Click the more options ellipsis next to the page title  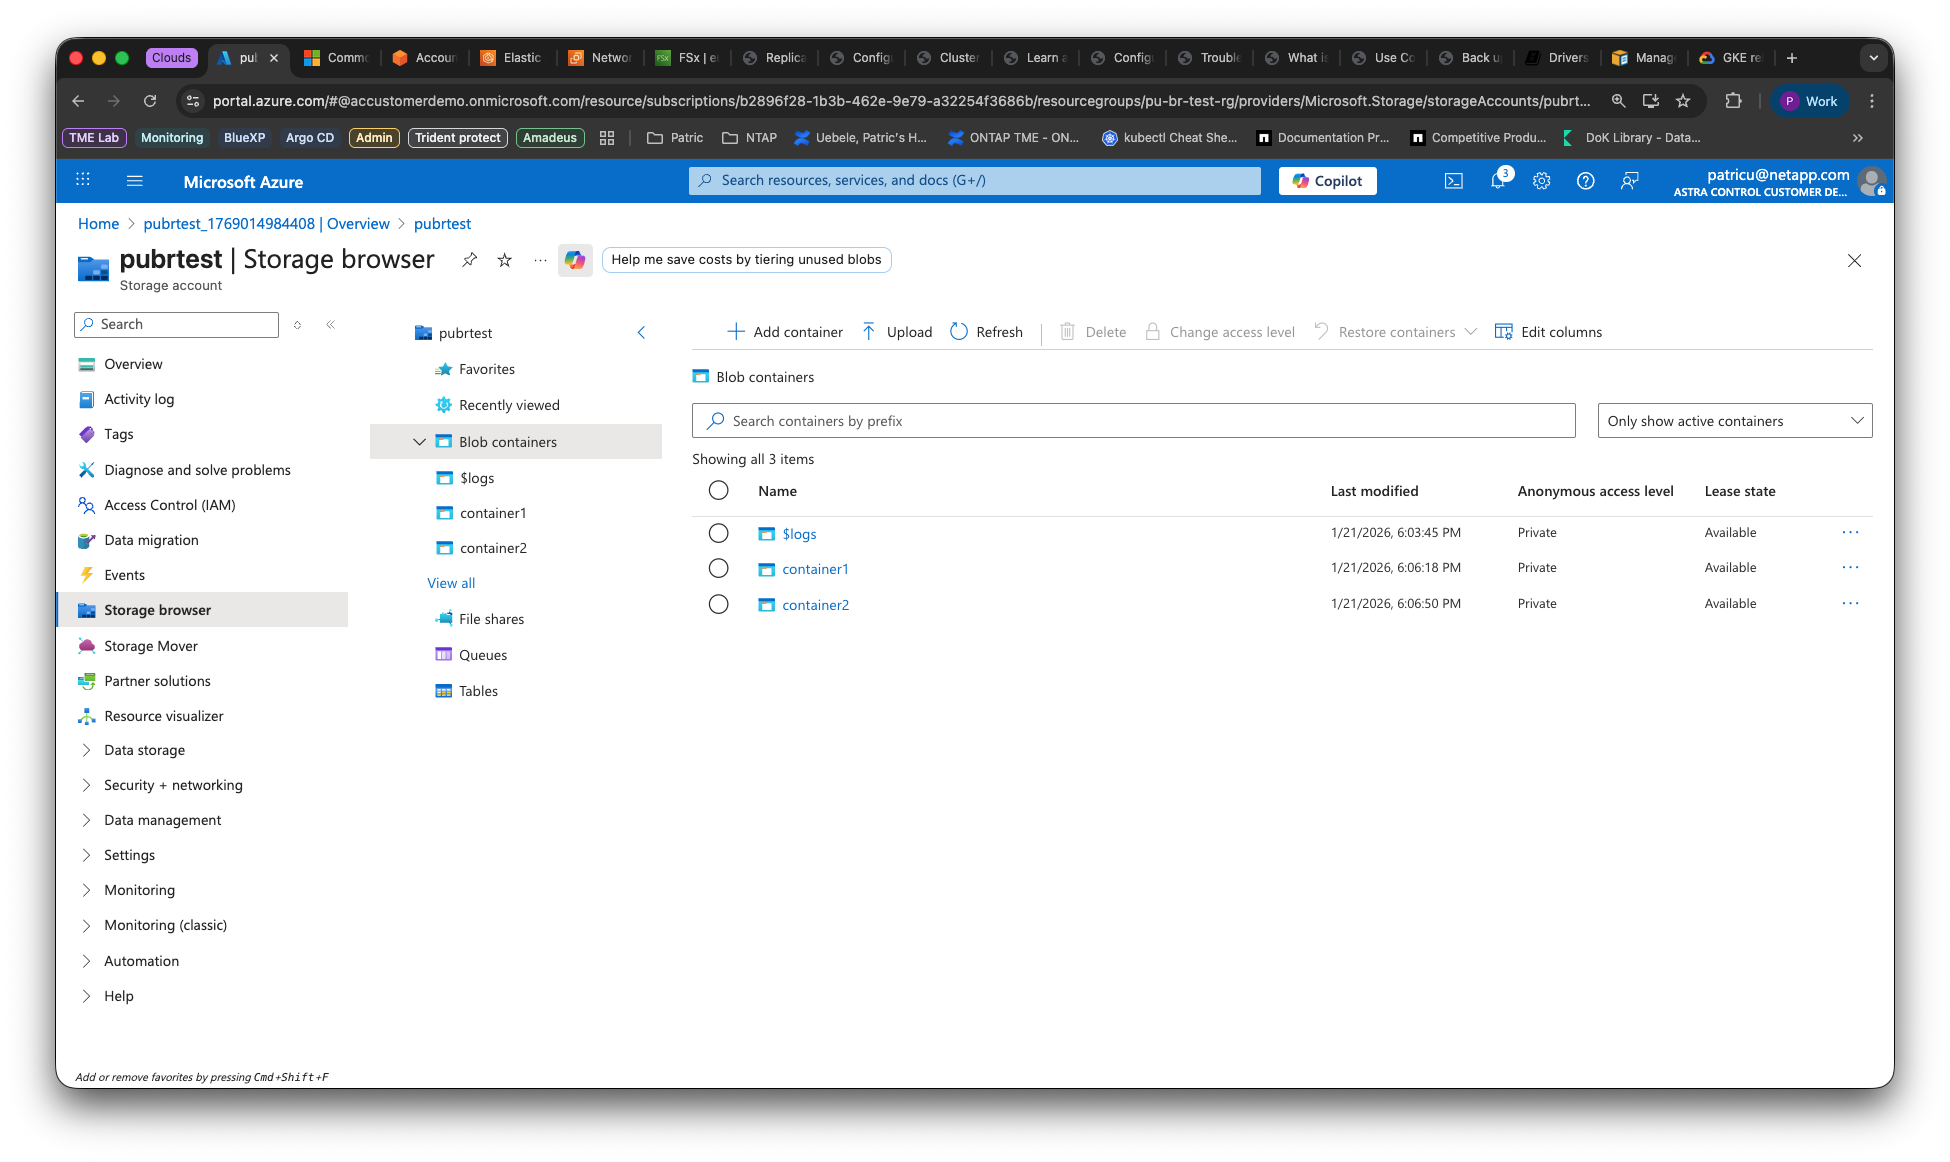pyautogui.click(x=540, y=260)
